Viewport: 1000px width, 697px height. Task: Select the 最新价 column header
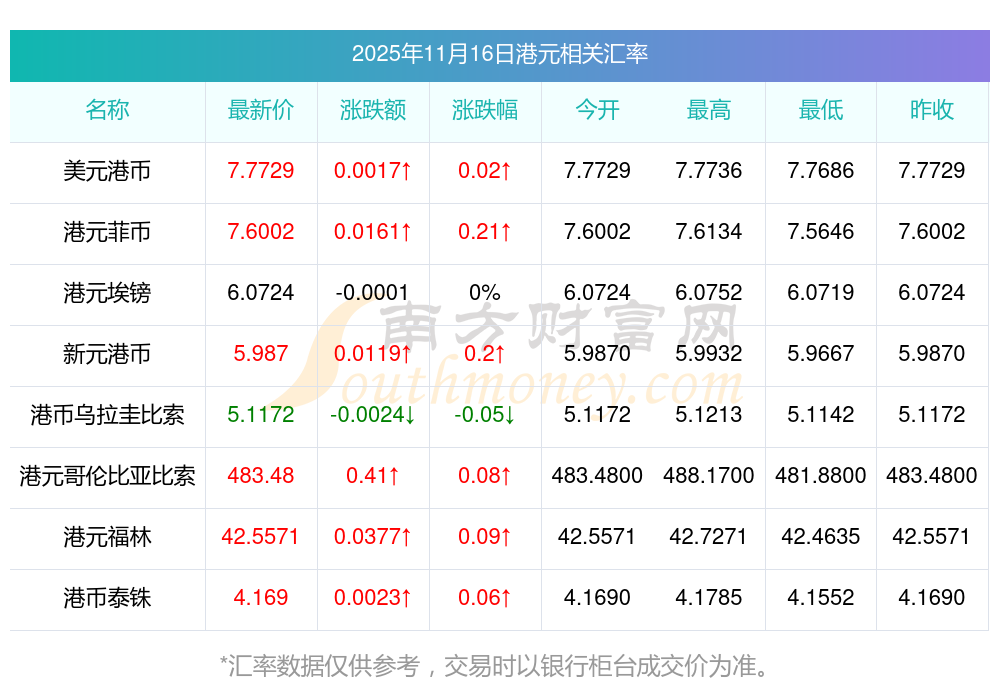tap(260, 110)
